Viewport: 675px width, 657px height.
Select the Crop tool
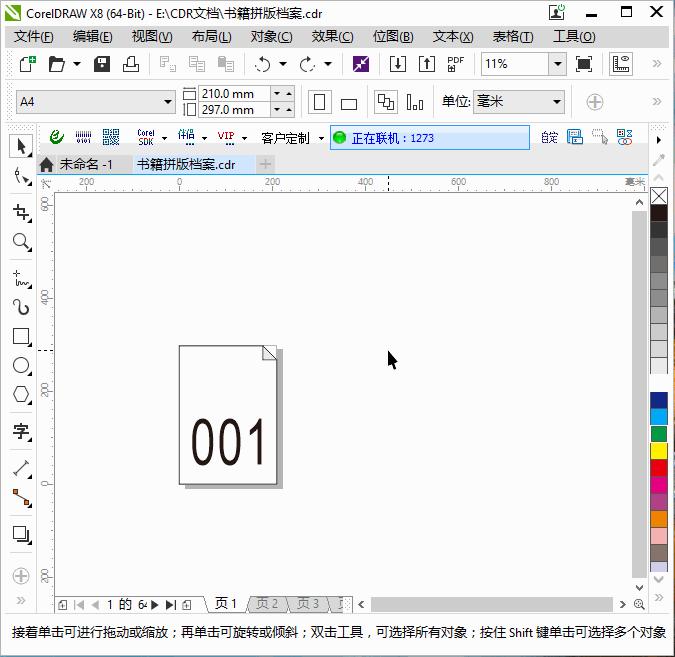22,213
